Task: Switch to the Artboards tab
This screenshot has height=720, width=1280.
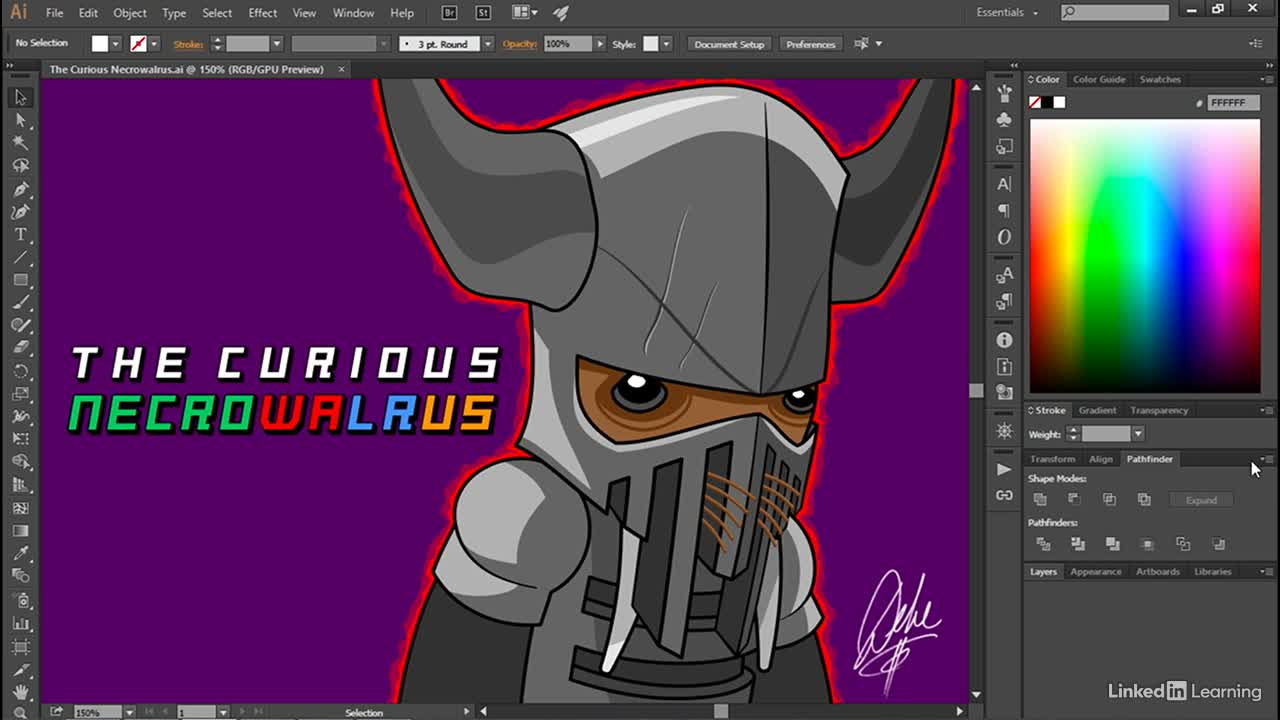Action: pyautogui.click(x=1158, y=572)
